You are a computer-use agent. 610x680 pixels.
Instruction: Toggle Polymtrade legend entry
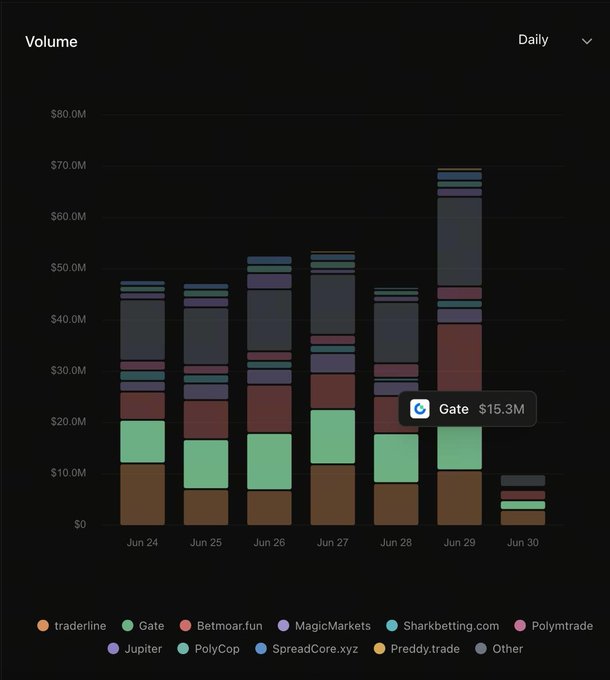554,626
